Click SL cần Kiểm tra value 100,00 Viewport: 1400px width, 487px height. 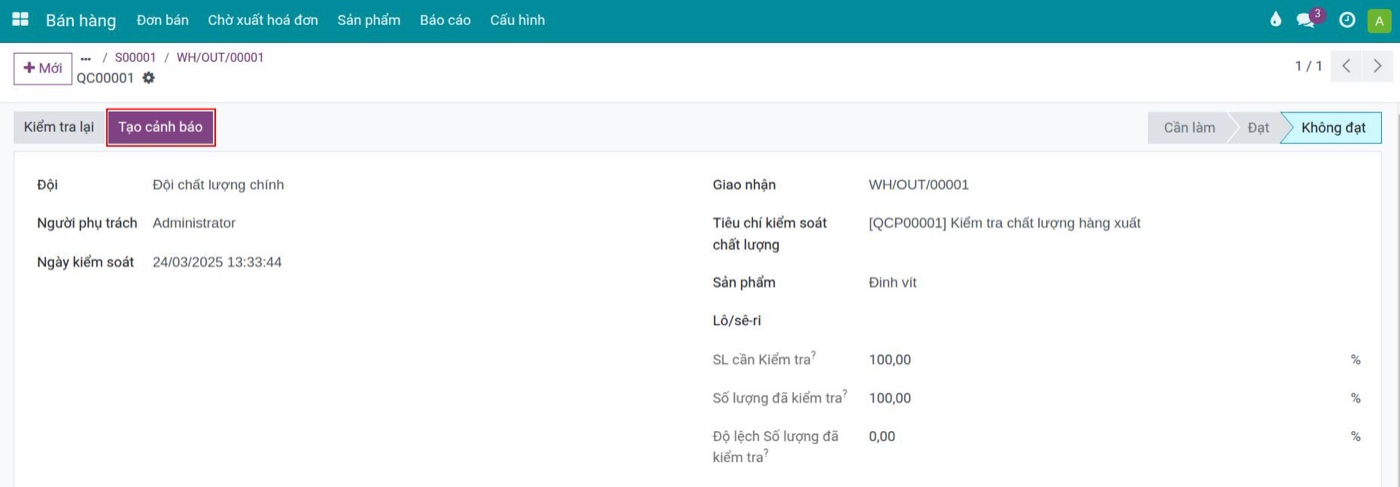[x=890, y=359]
